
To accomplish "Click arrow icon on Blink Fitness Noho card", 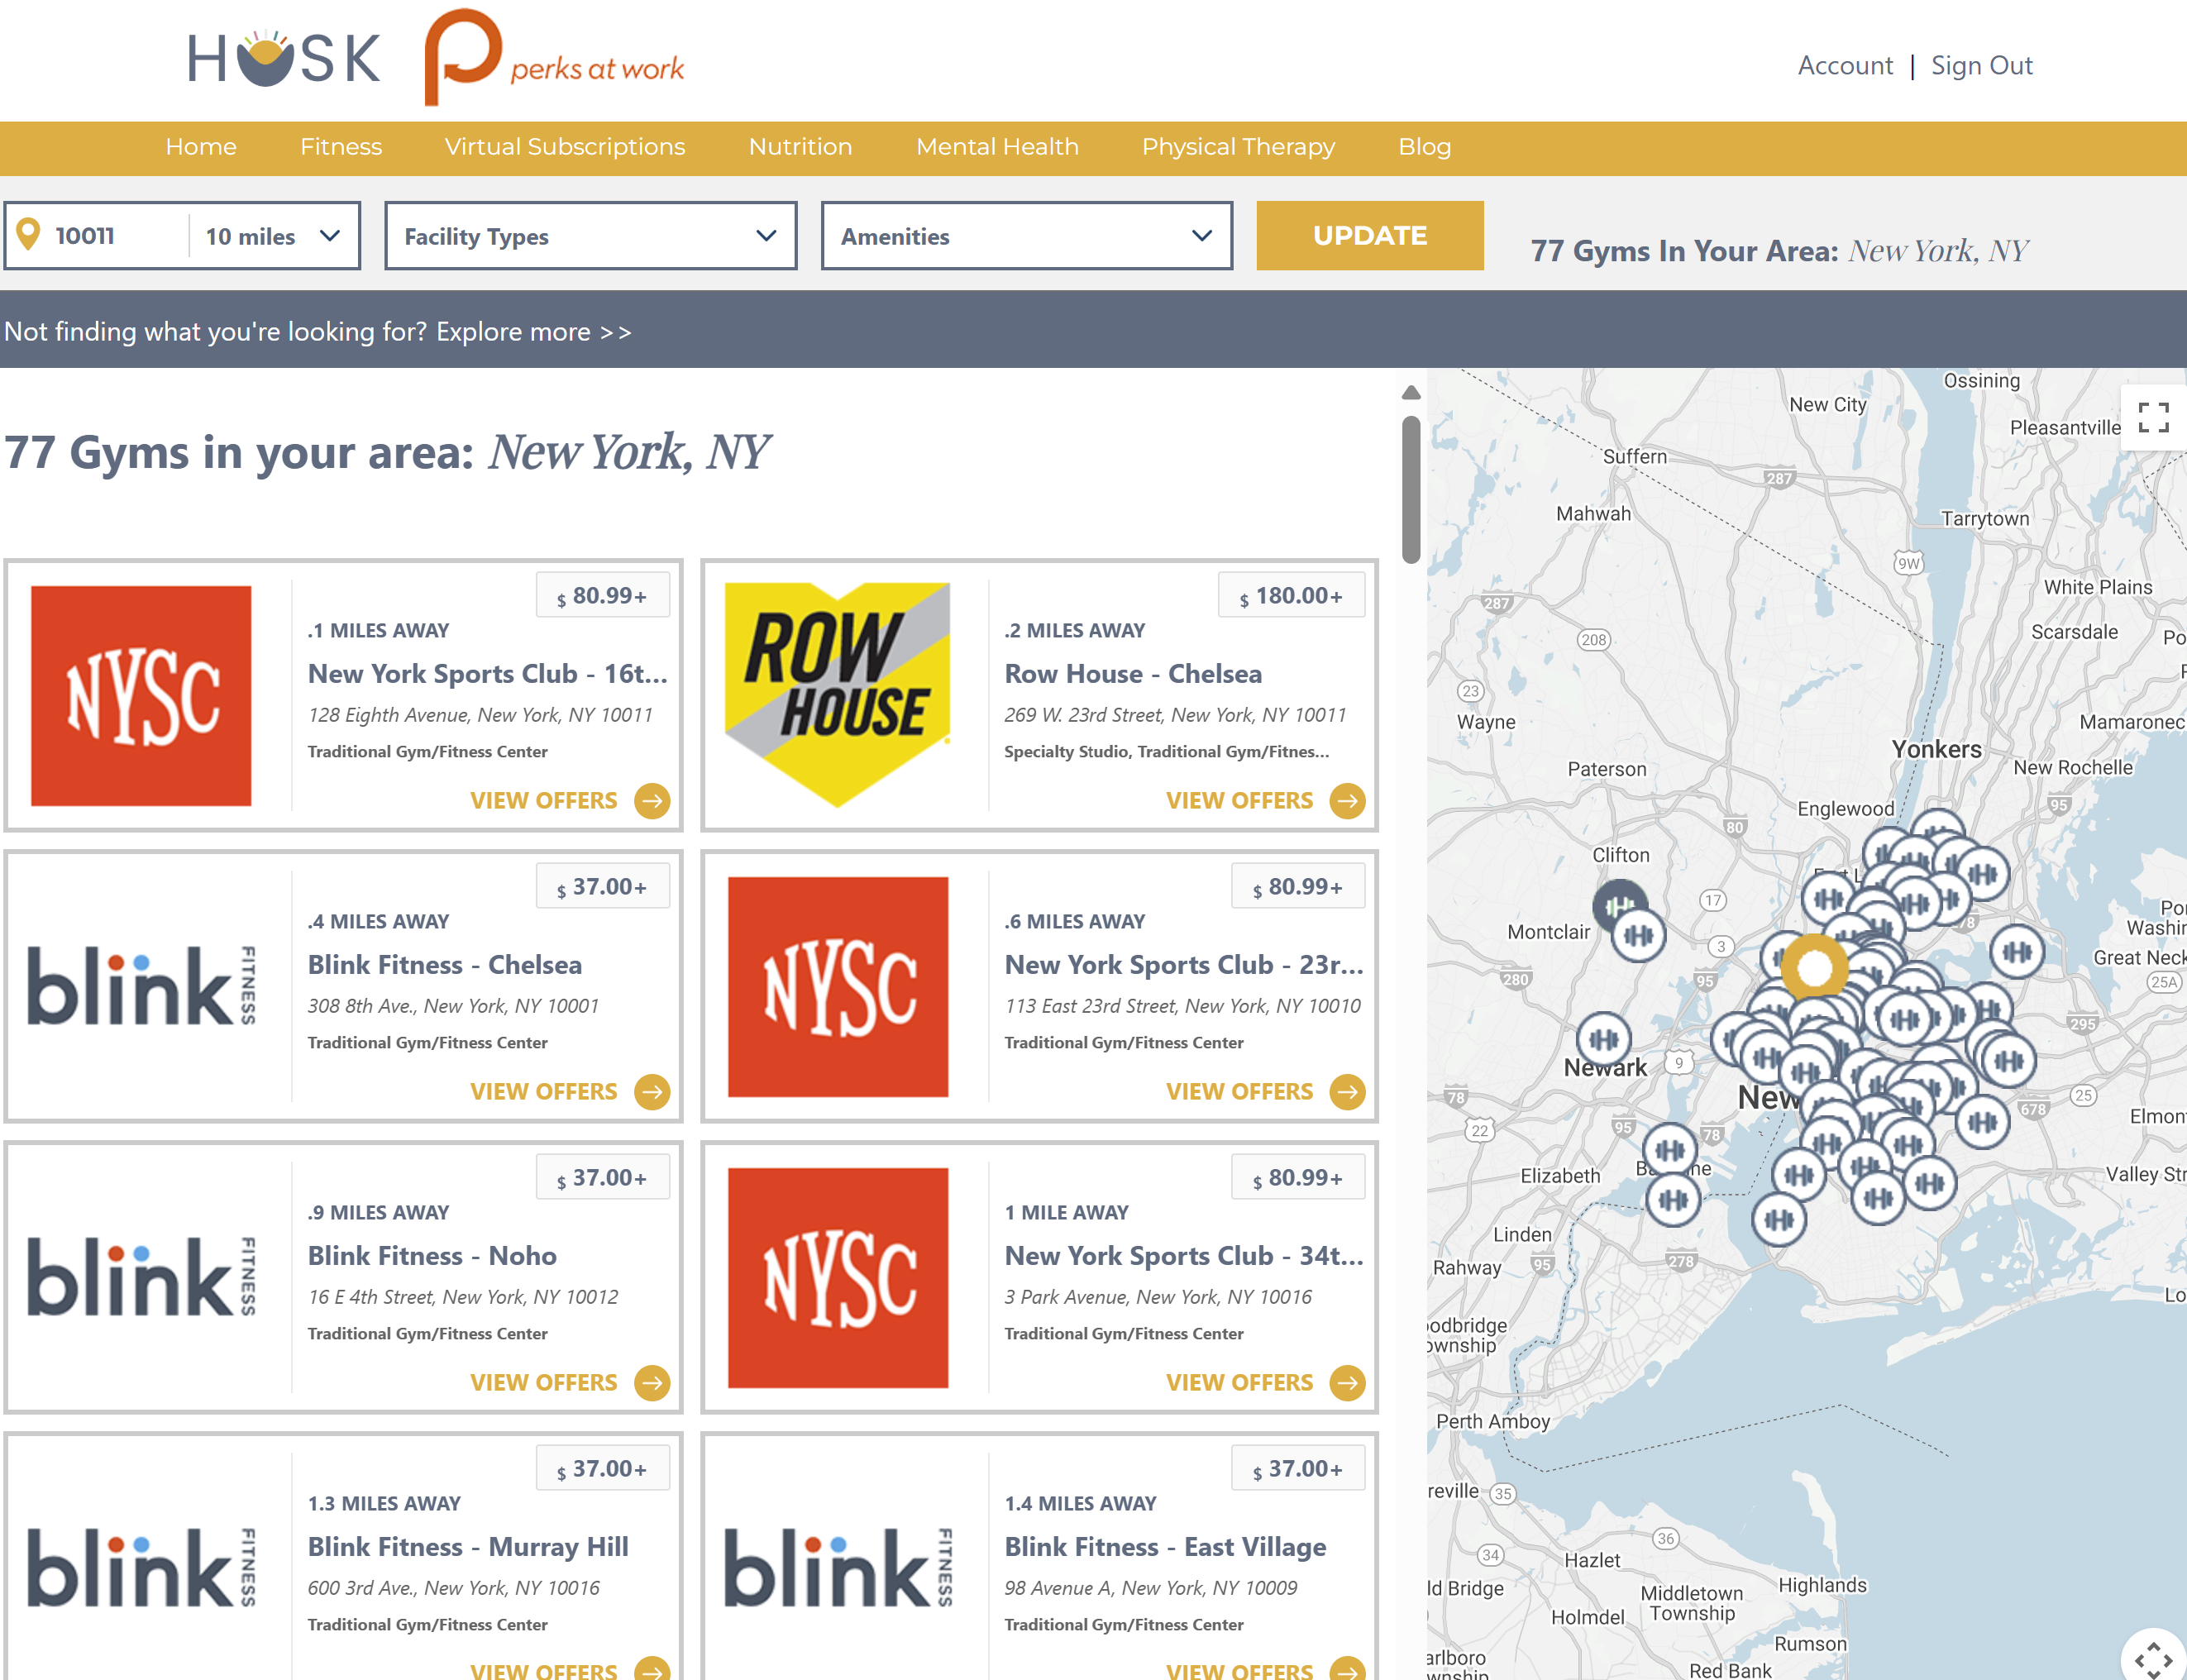I will coord(652,1382).
